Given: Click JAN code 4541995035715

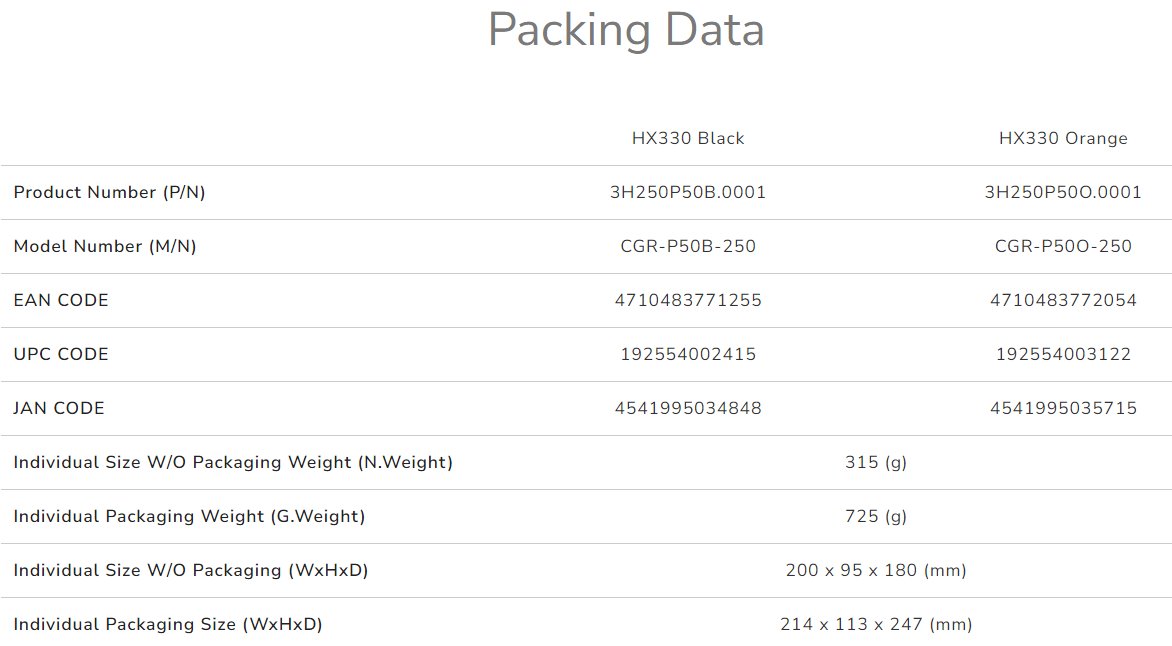Looking at the screenshot, I should [x=1063, y=409].
